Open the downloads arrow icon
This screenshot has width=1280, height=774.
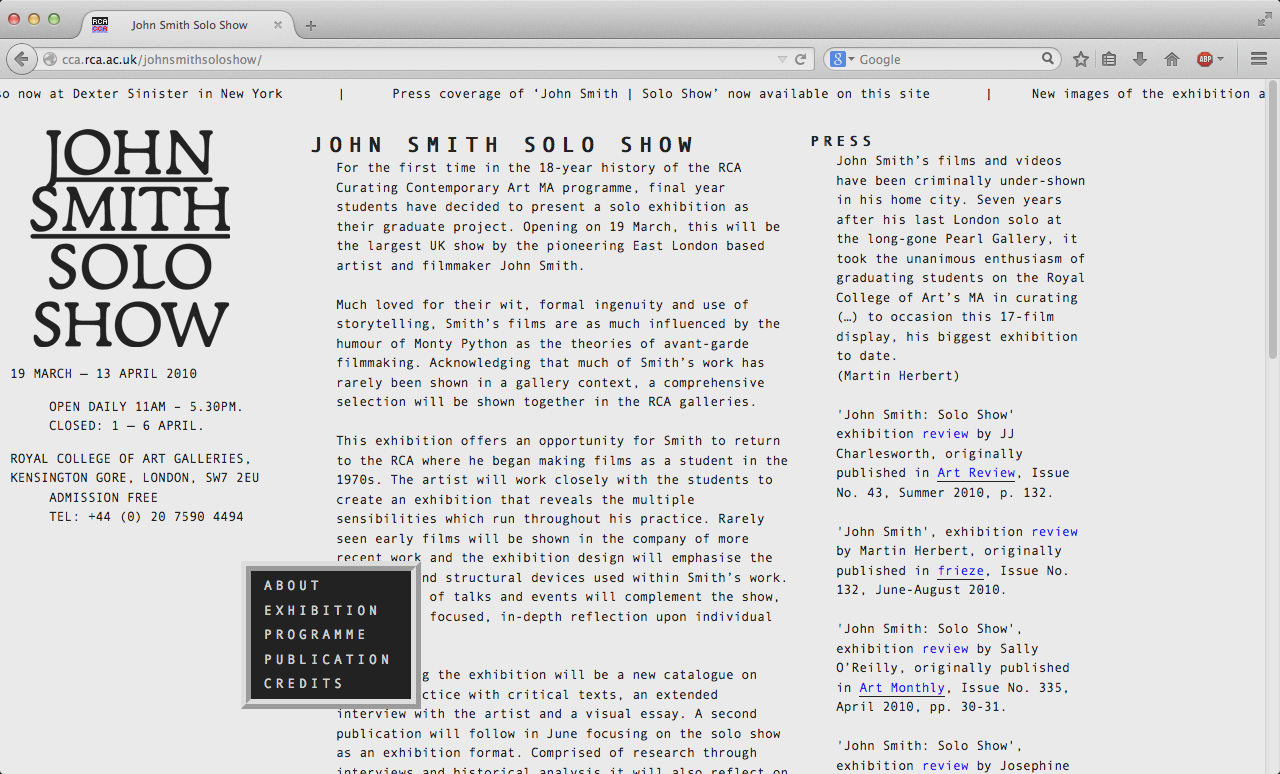click(x=1139, y=59)
